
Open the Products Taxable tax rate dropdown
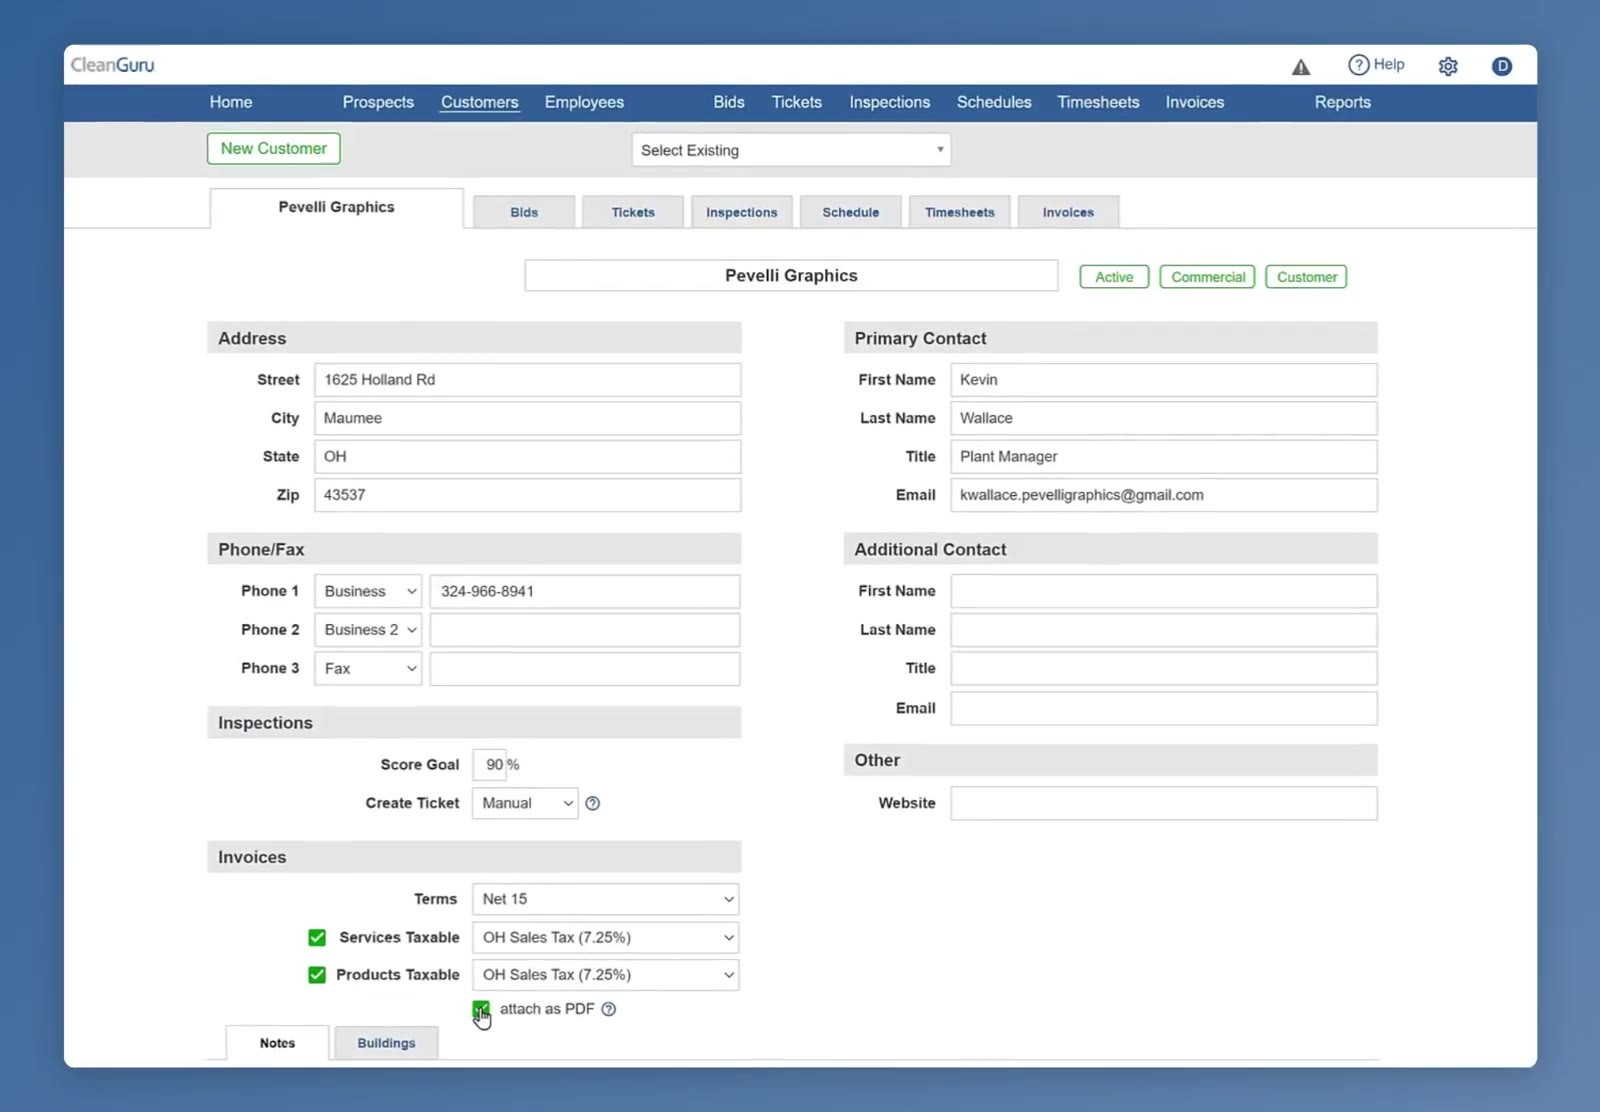coord(606,975)
